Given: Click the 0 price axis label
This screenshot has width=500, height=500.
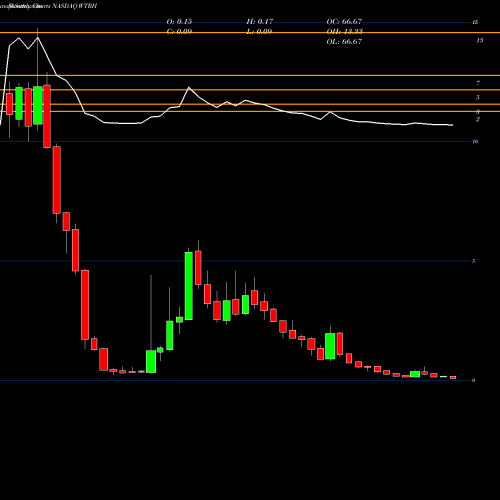Looking at the screenshot, I should pos(474,380).
